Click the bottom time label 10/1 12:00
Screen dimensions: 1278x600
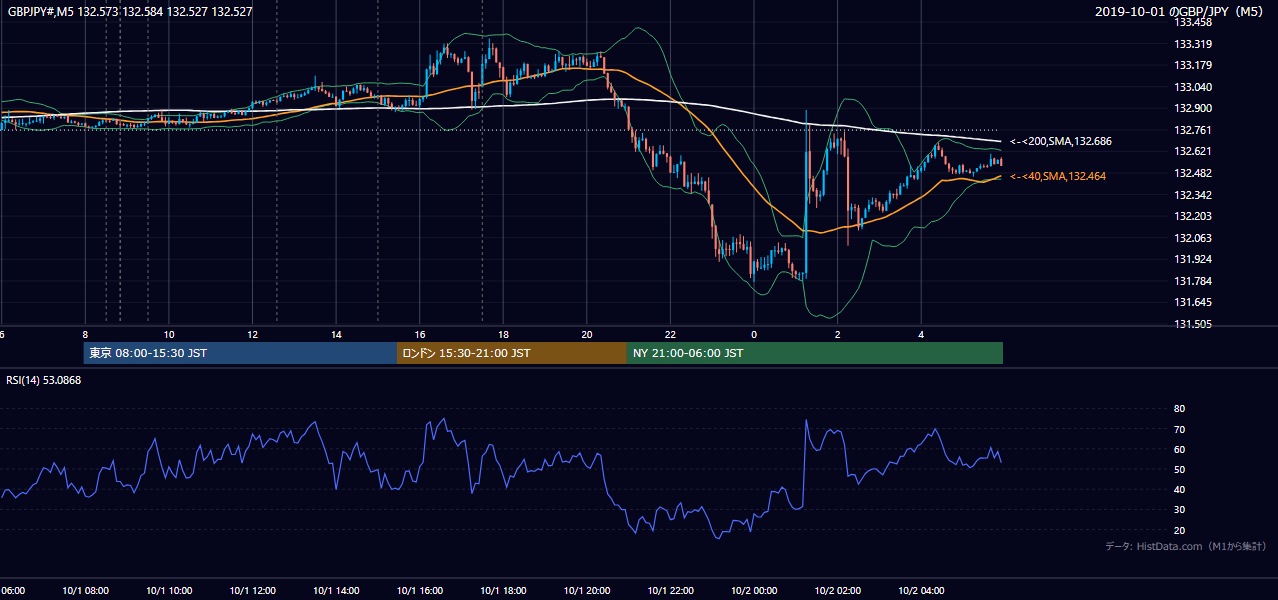(x=253, y=591)
